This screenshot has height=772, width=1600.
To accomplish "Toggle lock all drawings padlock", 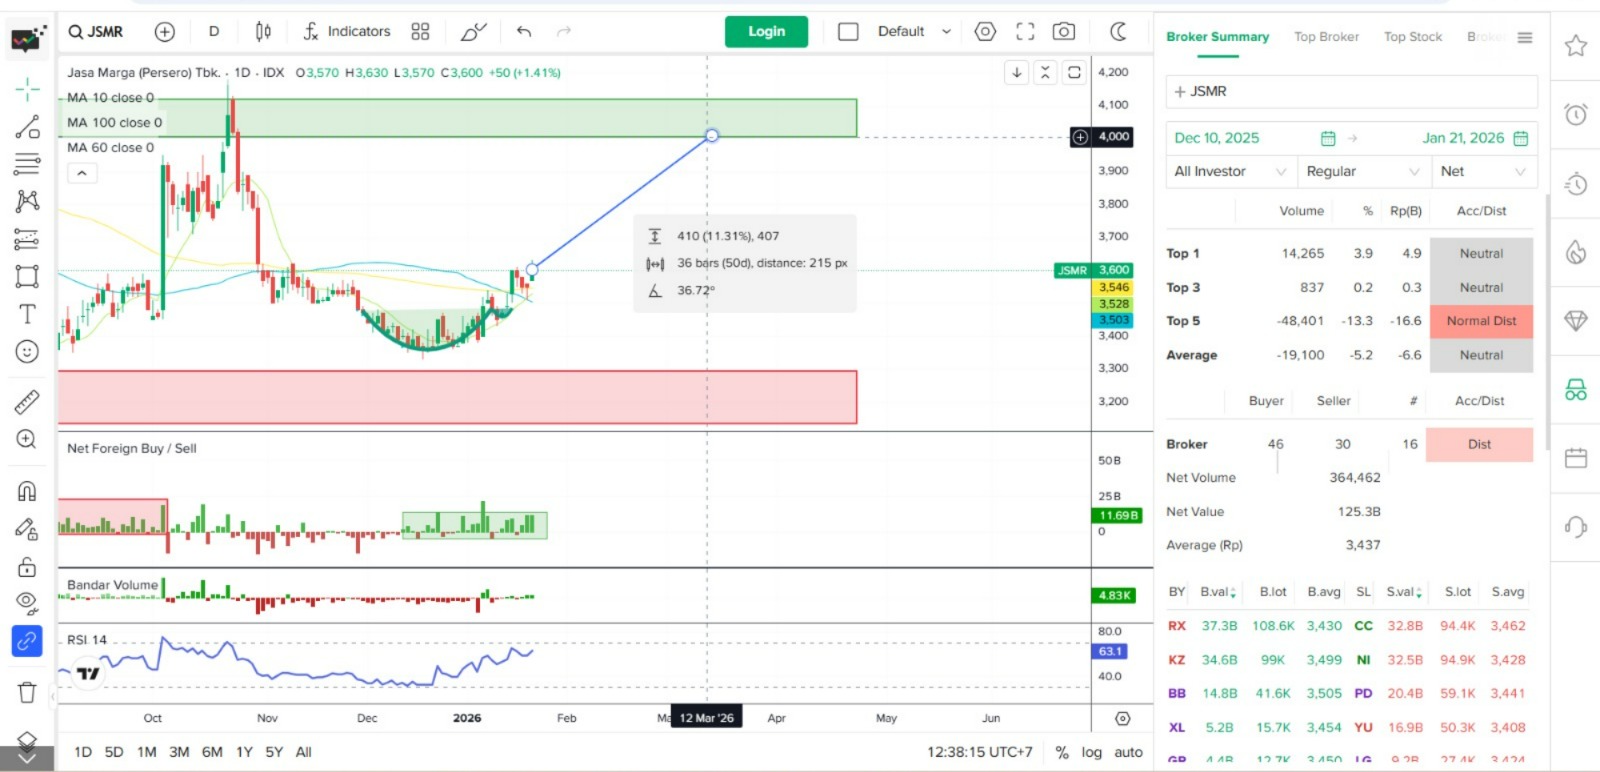I will click(x=27, y=567).
